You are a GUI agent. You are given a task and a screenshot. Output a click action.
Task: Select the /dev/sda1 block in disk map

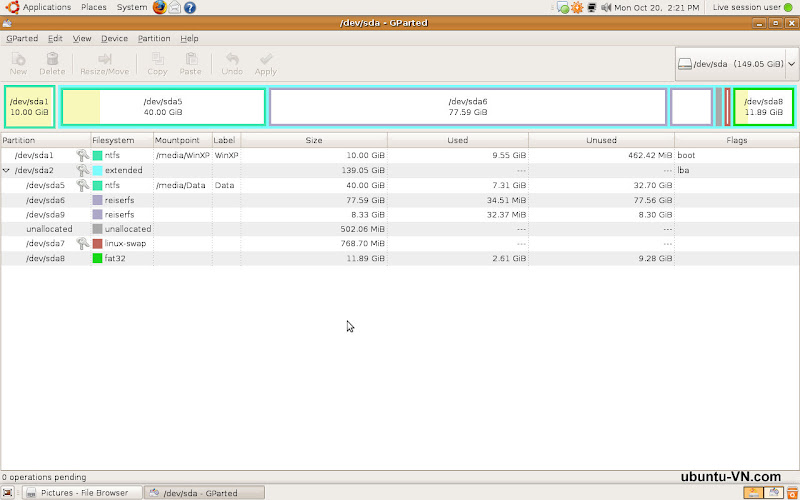(30, 107)
